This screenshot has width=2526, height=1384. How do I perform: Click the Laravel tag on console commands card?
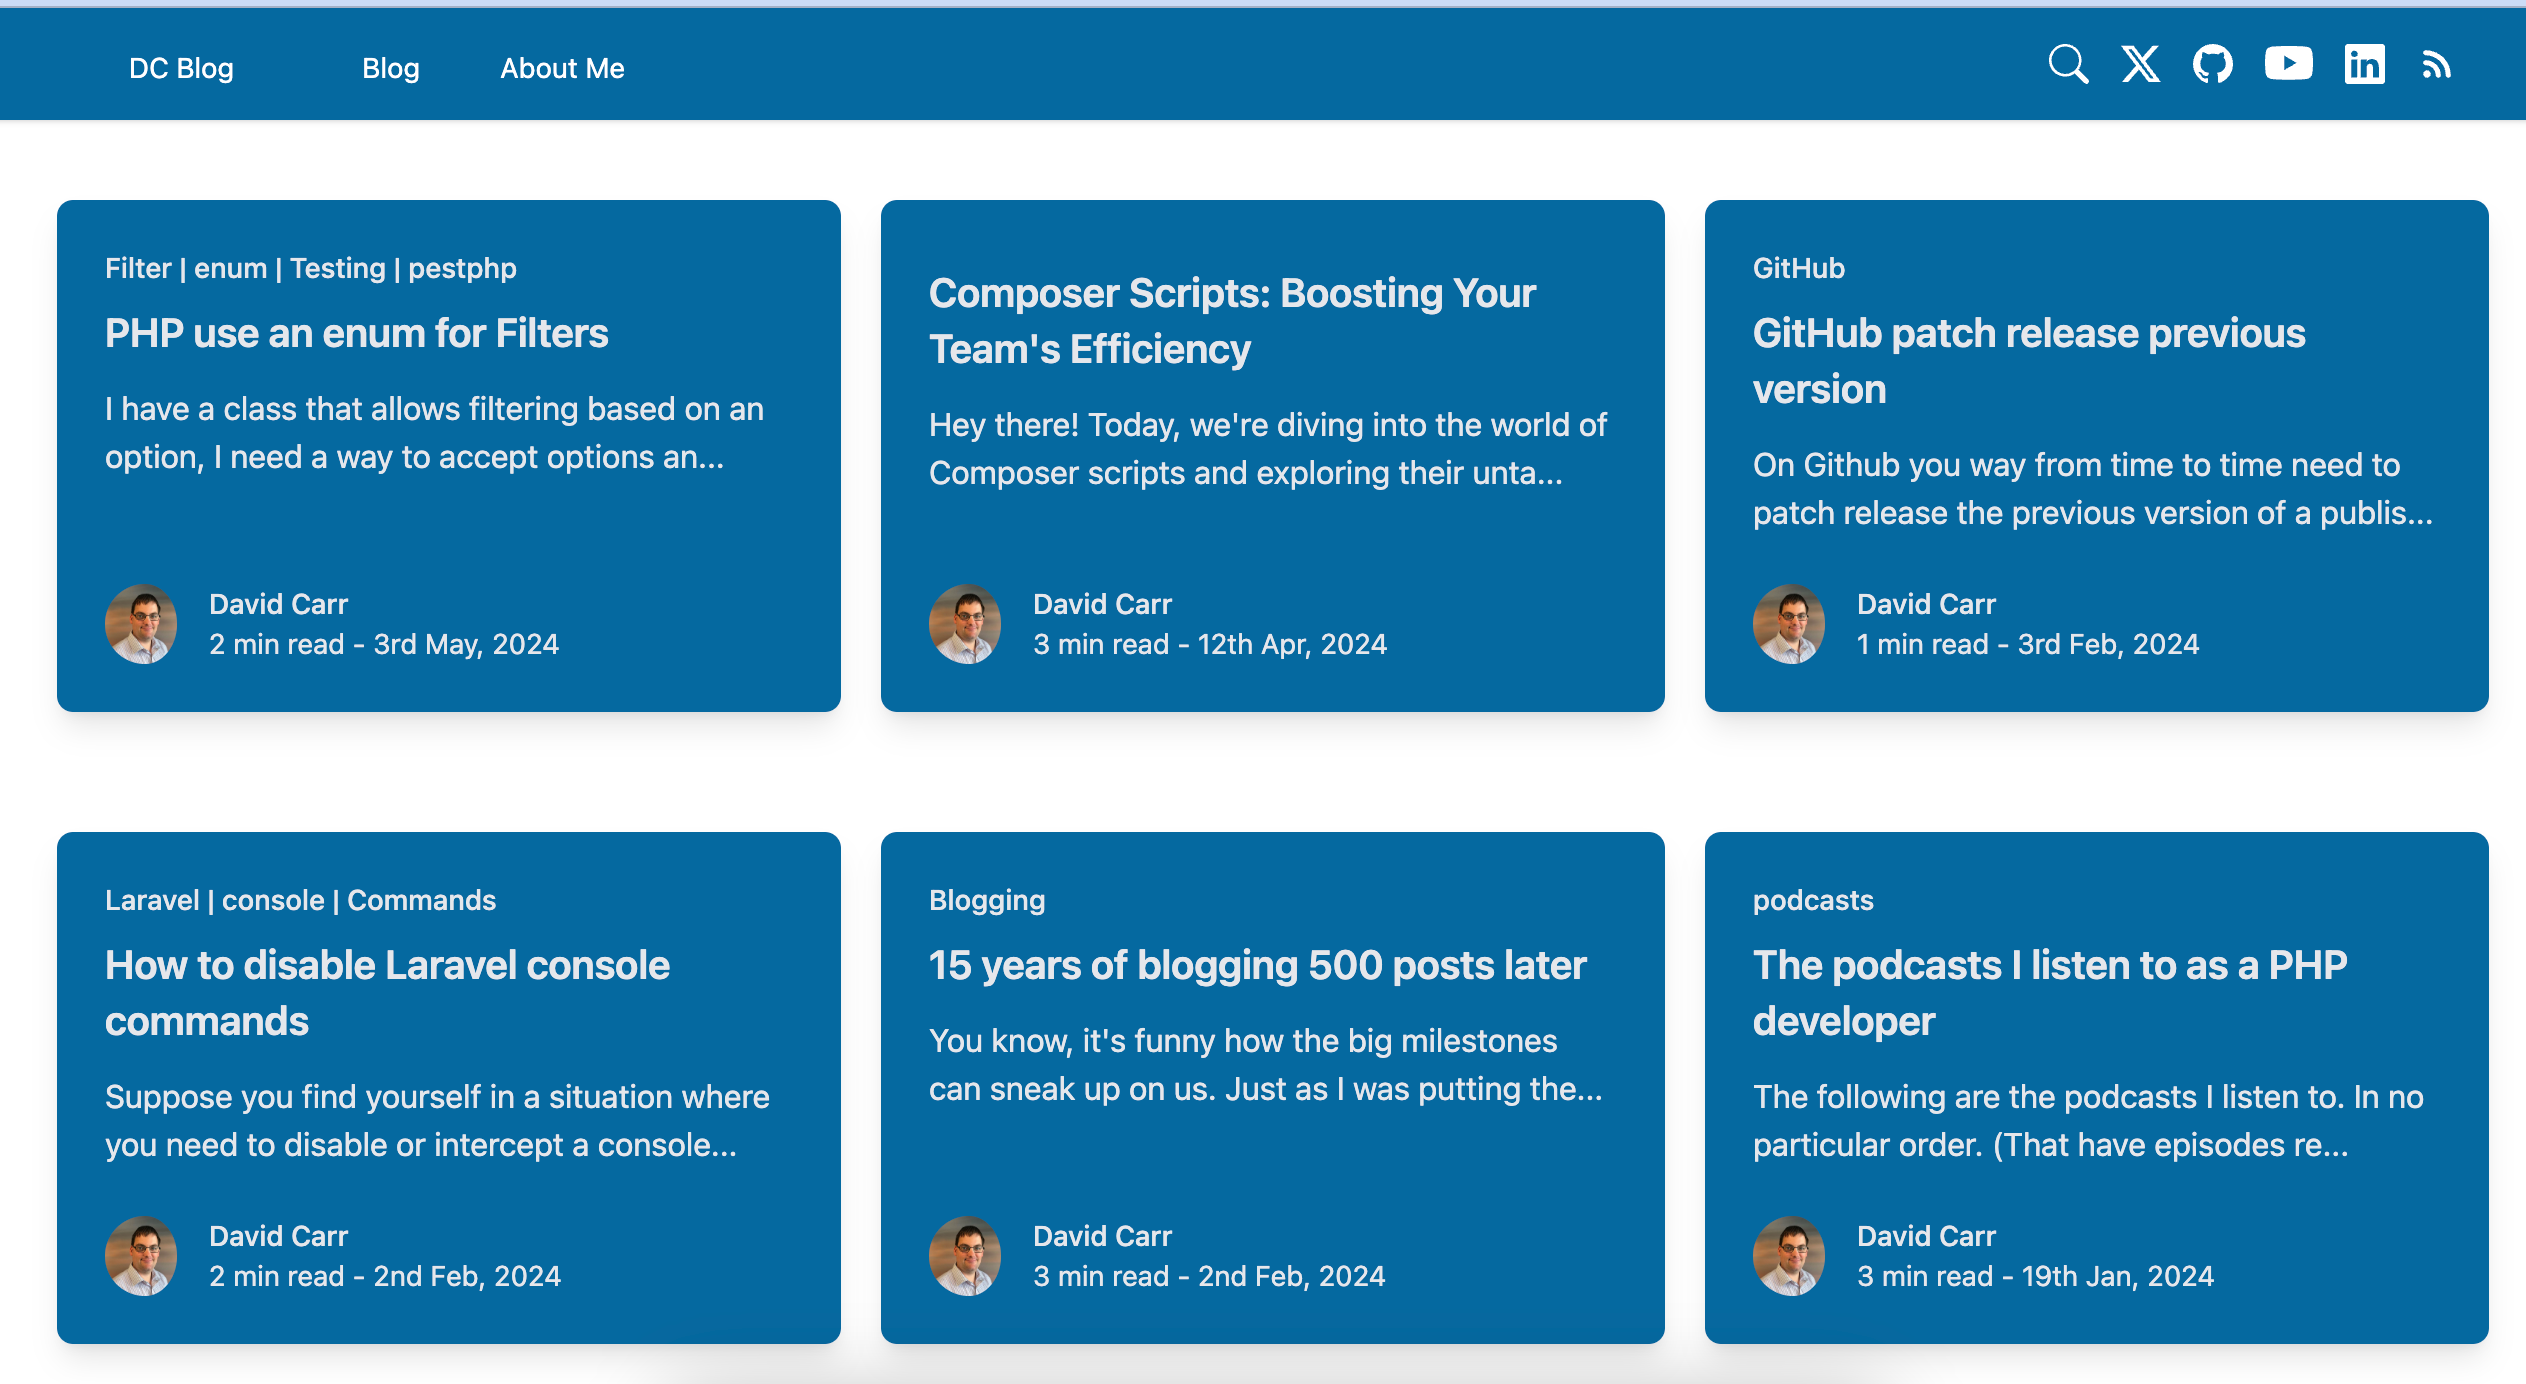(x=152, y=900)
